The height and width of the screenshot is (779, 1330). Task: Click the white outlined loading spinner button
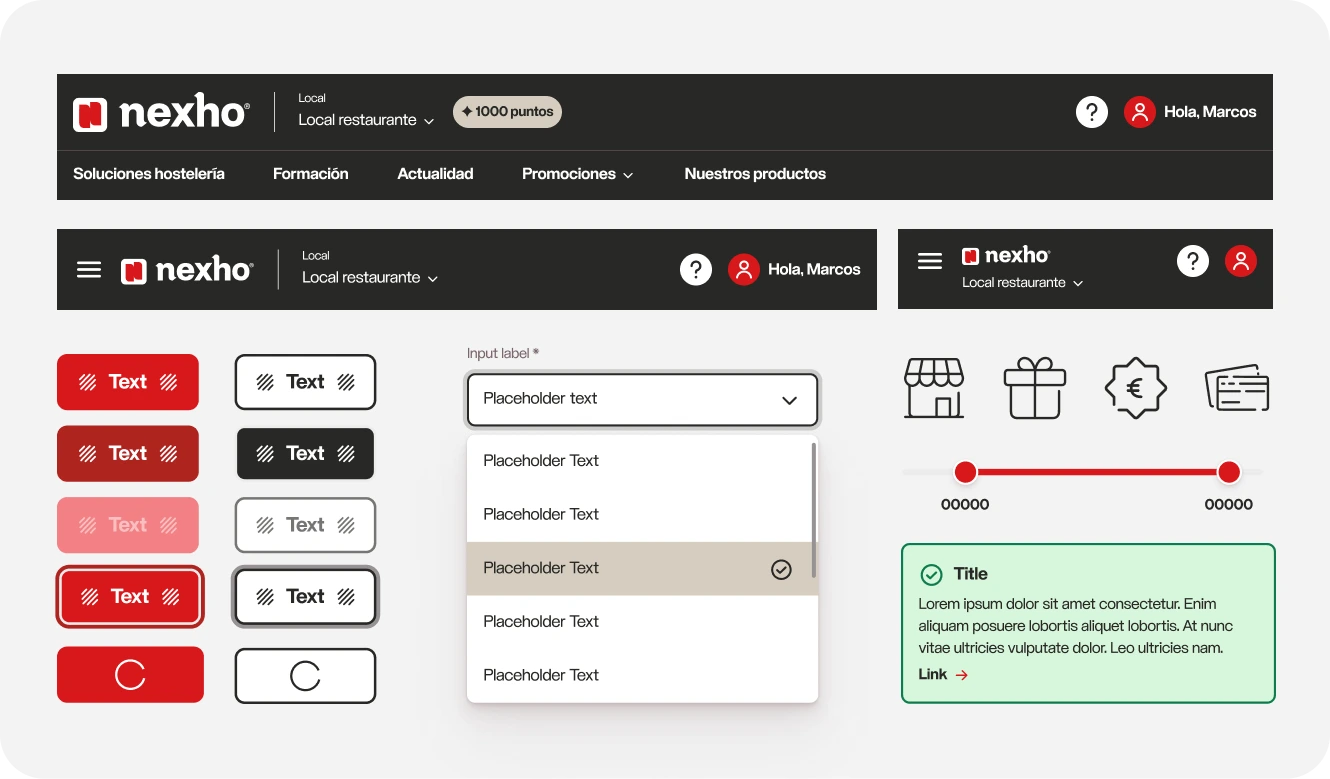point(305,676)
